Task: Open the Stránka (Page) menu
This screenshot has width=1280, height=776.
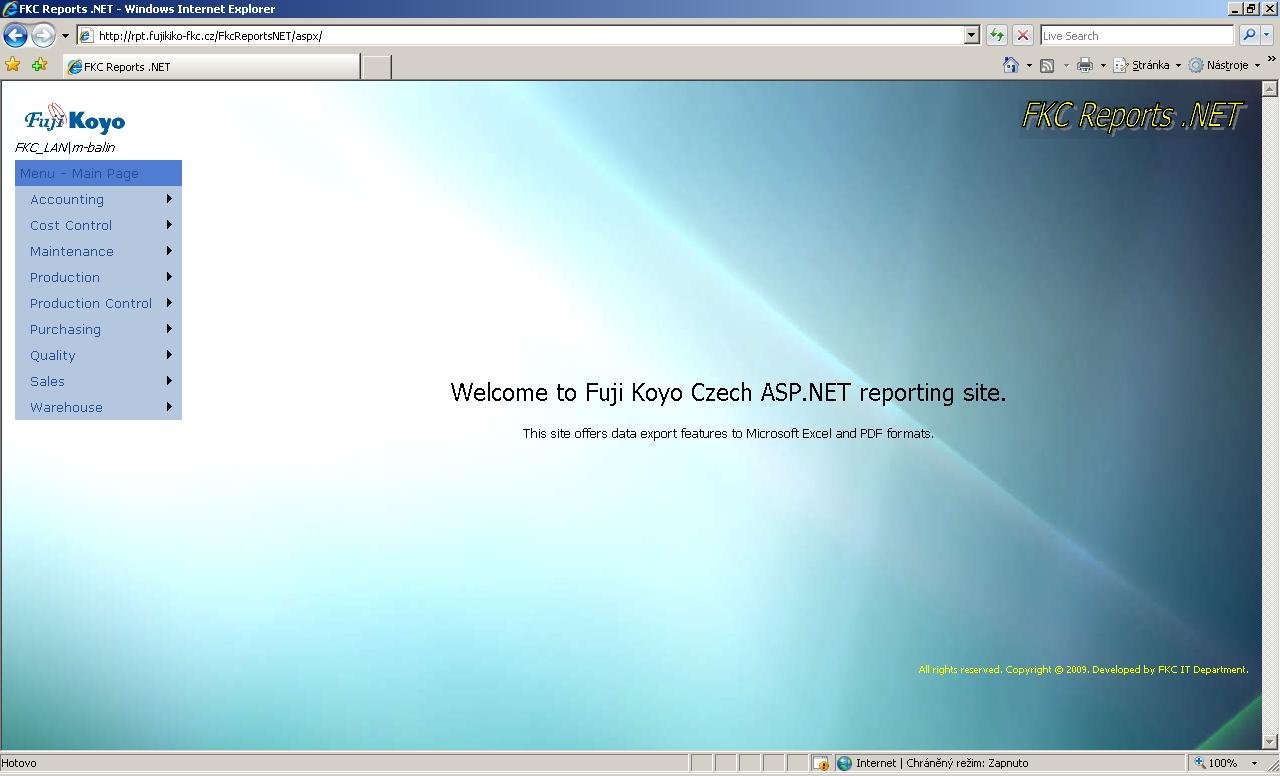Action: (1147, 65)
